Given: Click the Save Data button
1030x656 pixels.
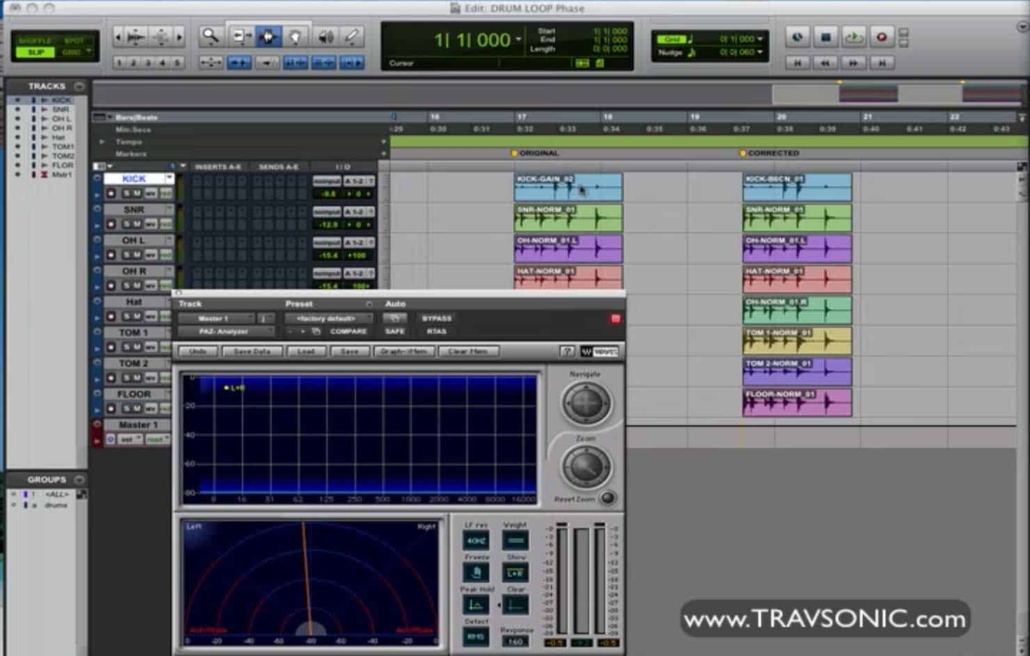Looking at the screenshot, I should click(252, 352).
